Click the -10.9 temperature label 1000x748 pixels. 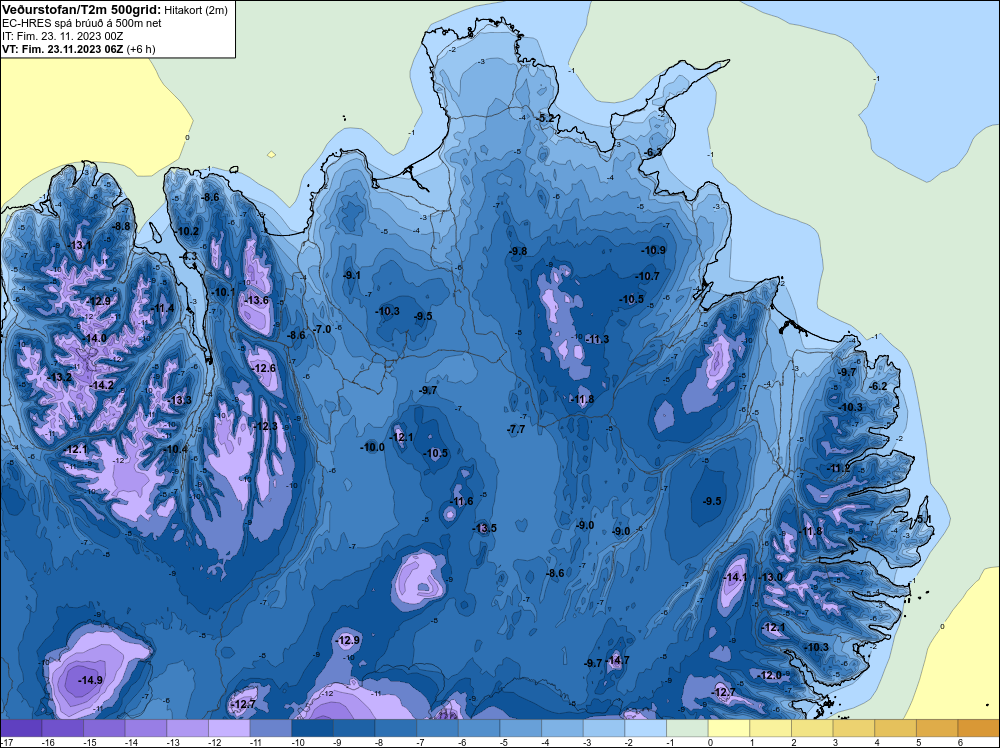click(x=654, y=251)
